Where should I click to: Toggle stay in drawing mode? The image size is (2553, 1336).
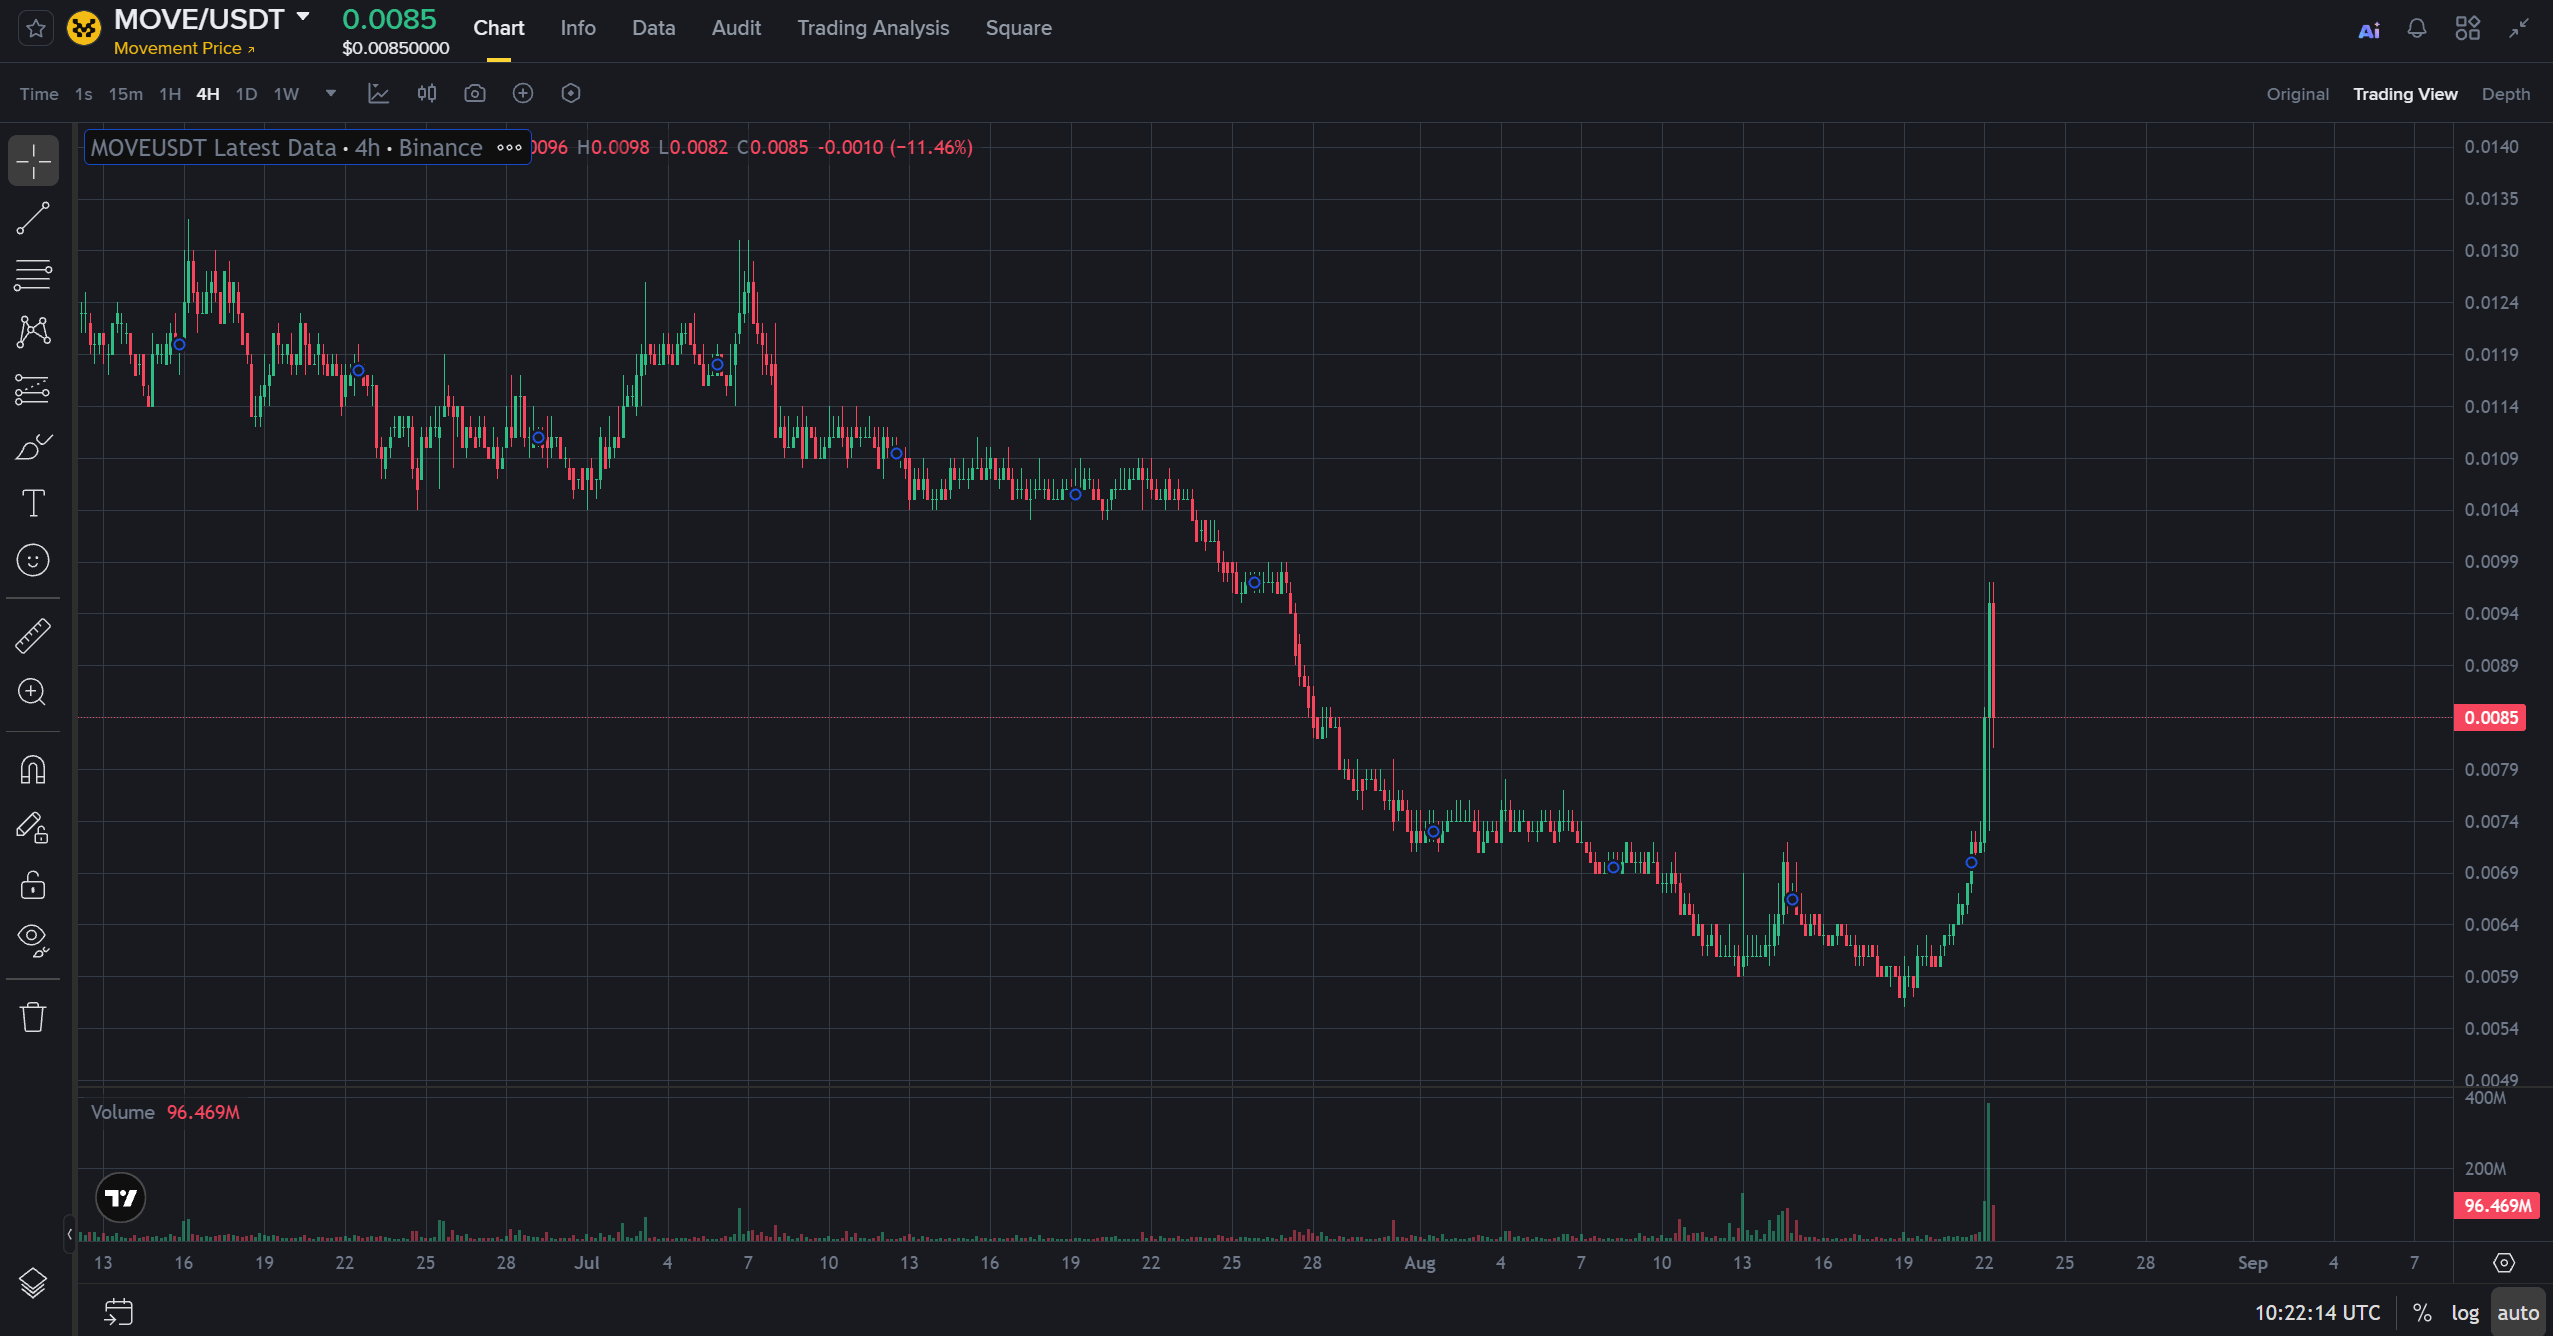33,827
